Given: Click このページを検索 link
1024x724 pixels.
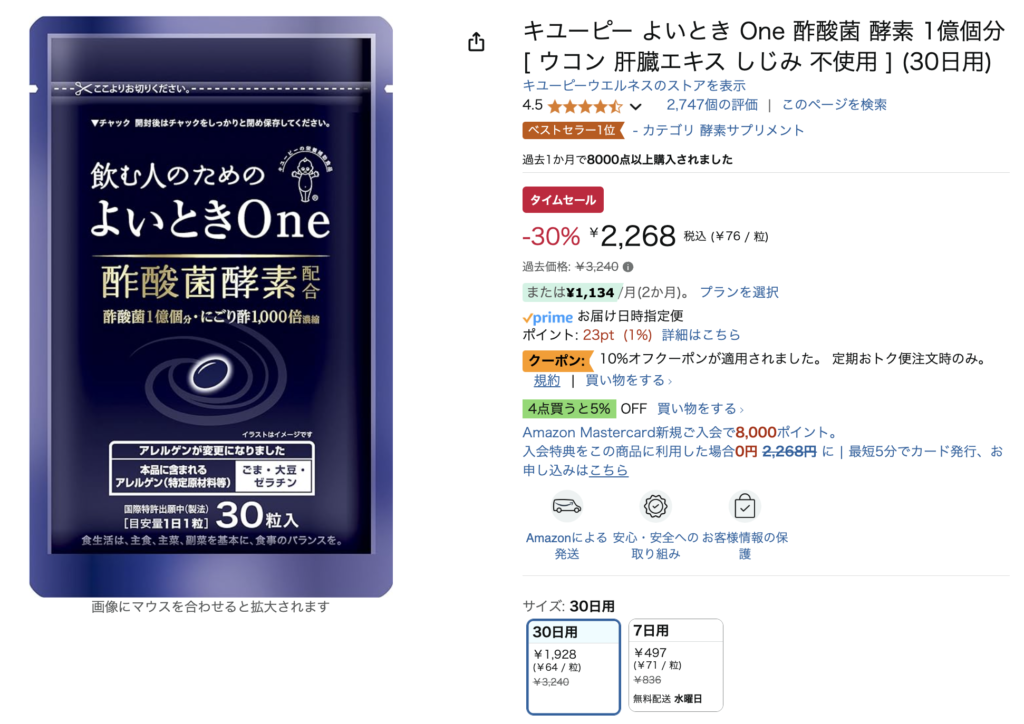Looking at the screenshot, I should pos(834,104).
